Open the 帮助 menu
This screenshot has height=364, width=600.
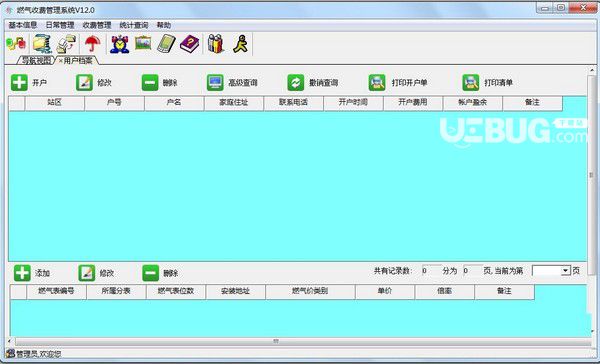click(164, 25)
